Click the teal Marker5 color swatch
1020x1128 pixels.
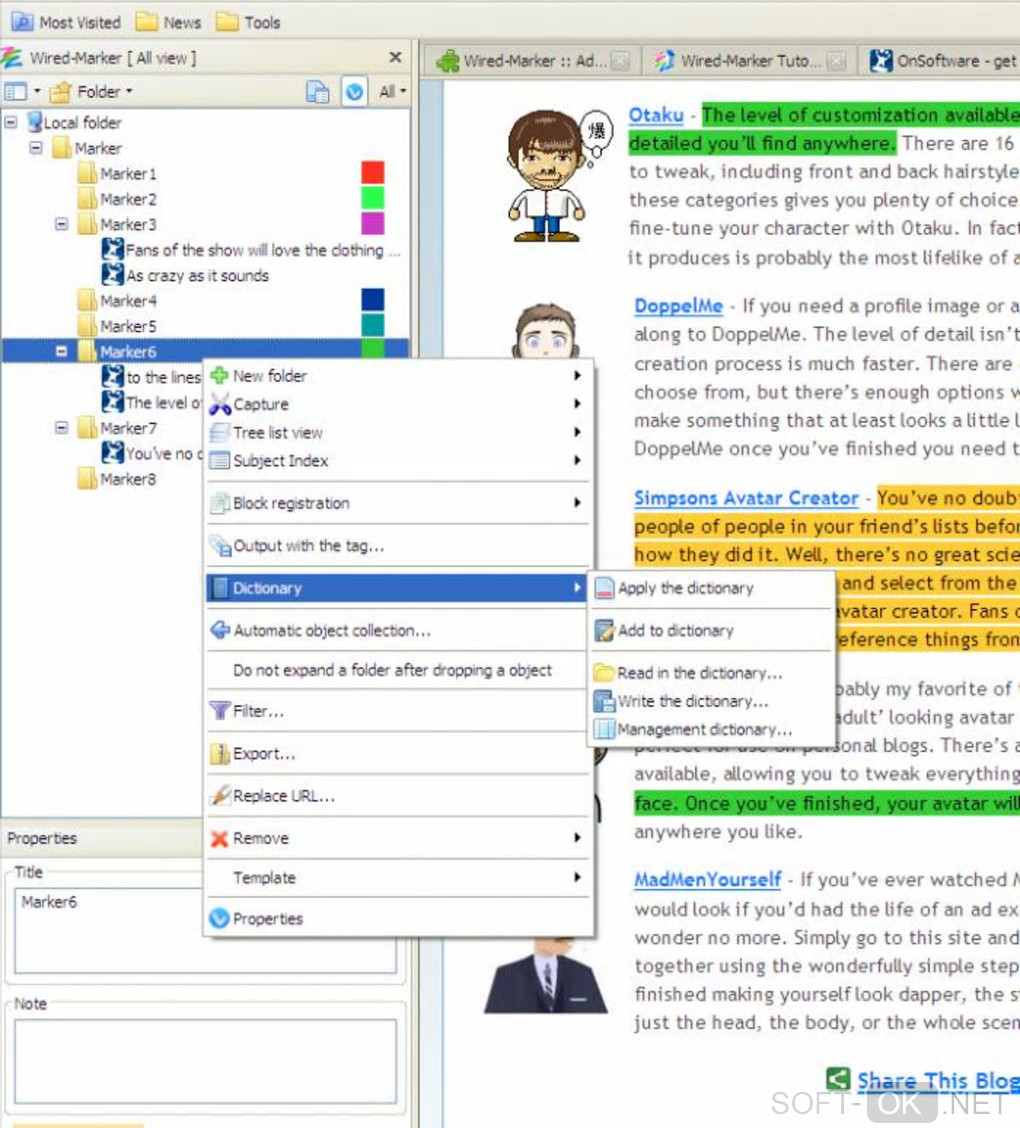373,325
